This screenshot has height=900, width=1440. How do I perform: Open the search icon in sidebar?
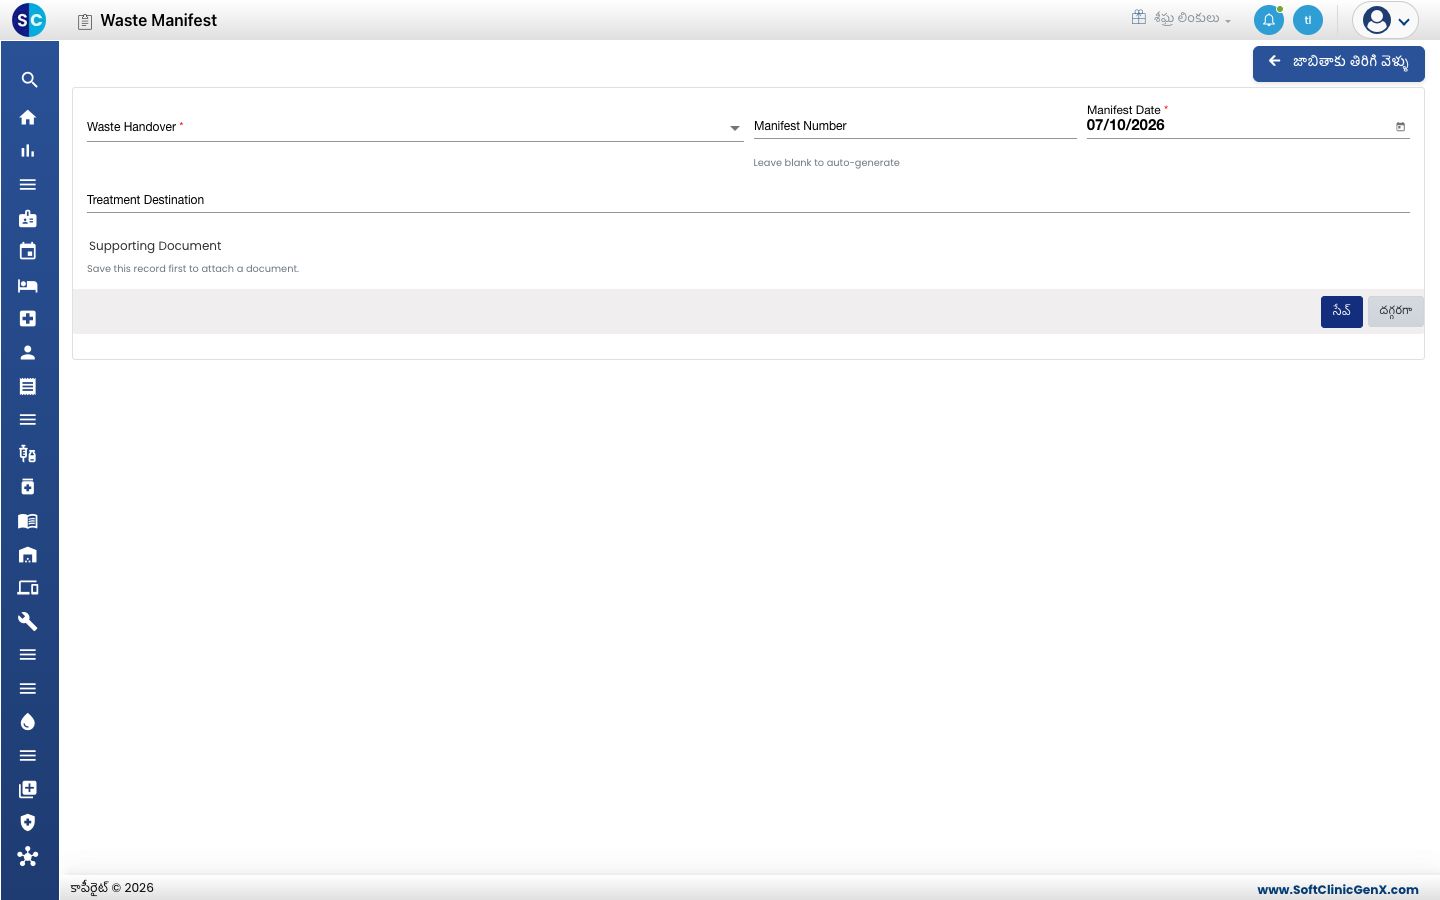coord(29,80)
